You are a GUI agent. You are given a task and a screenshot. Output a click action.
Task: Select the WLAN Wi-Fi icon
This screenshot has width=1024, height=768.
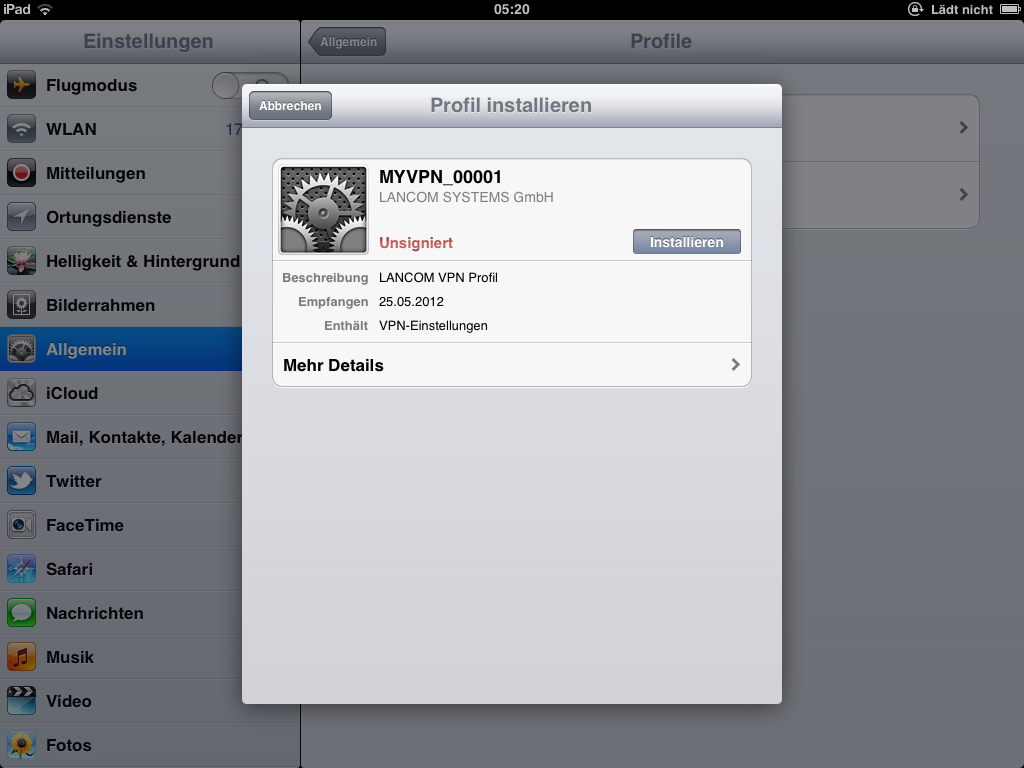click(x=22, y=129)
